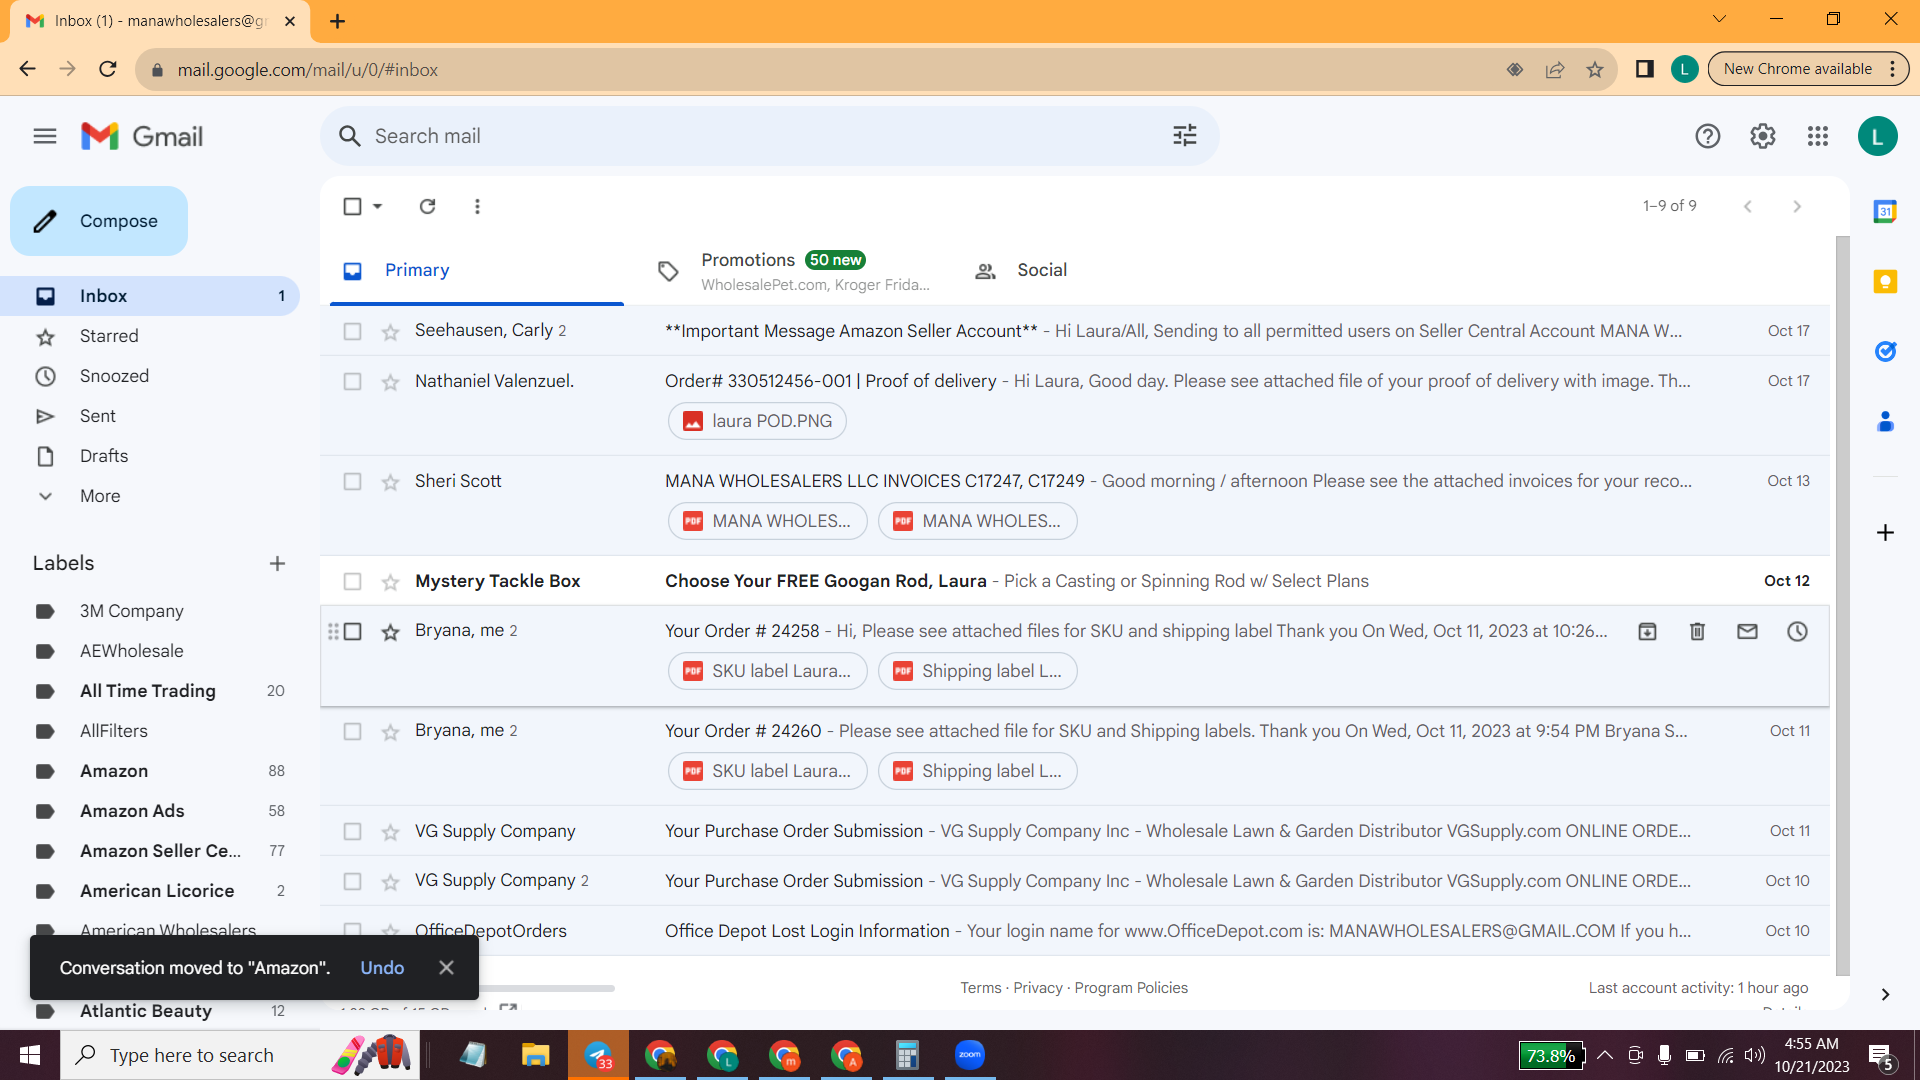Open the Google account avatar in Gmail header

tap(1877, 136)
